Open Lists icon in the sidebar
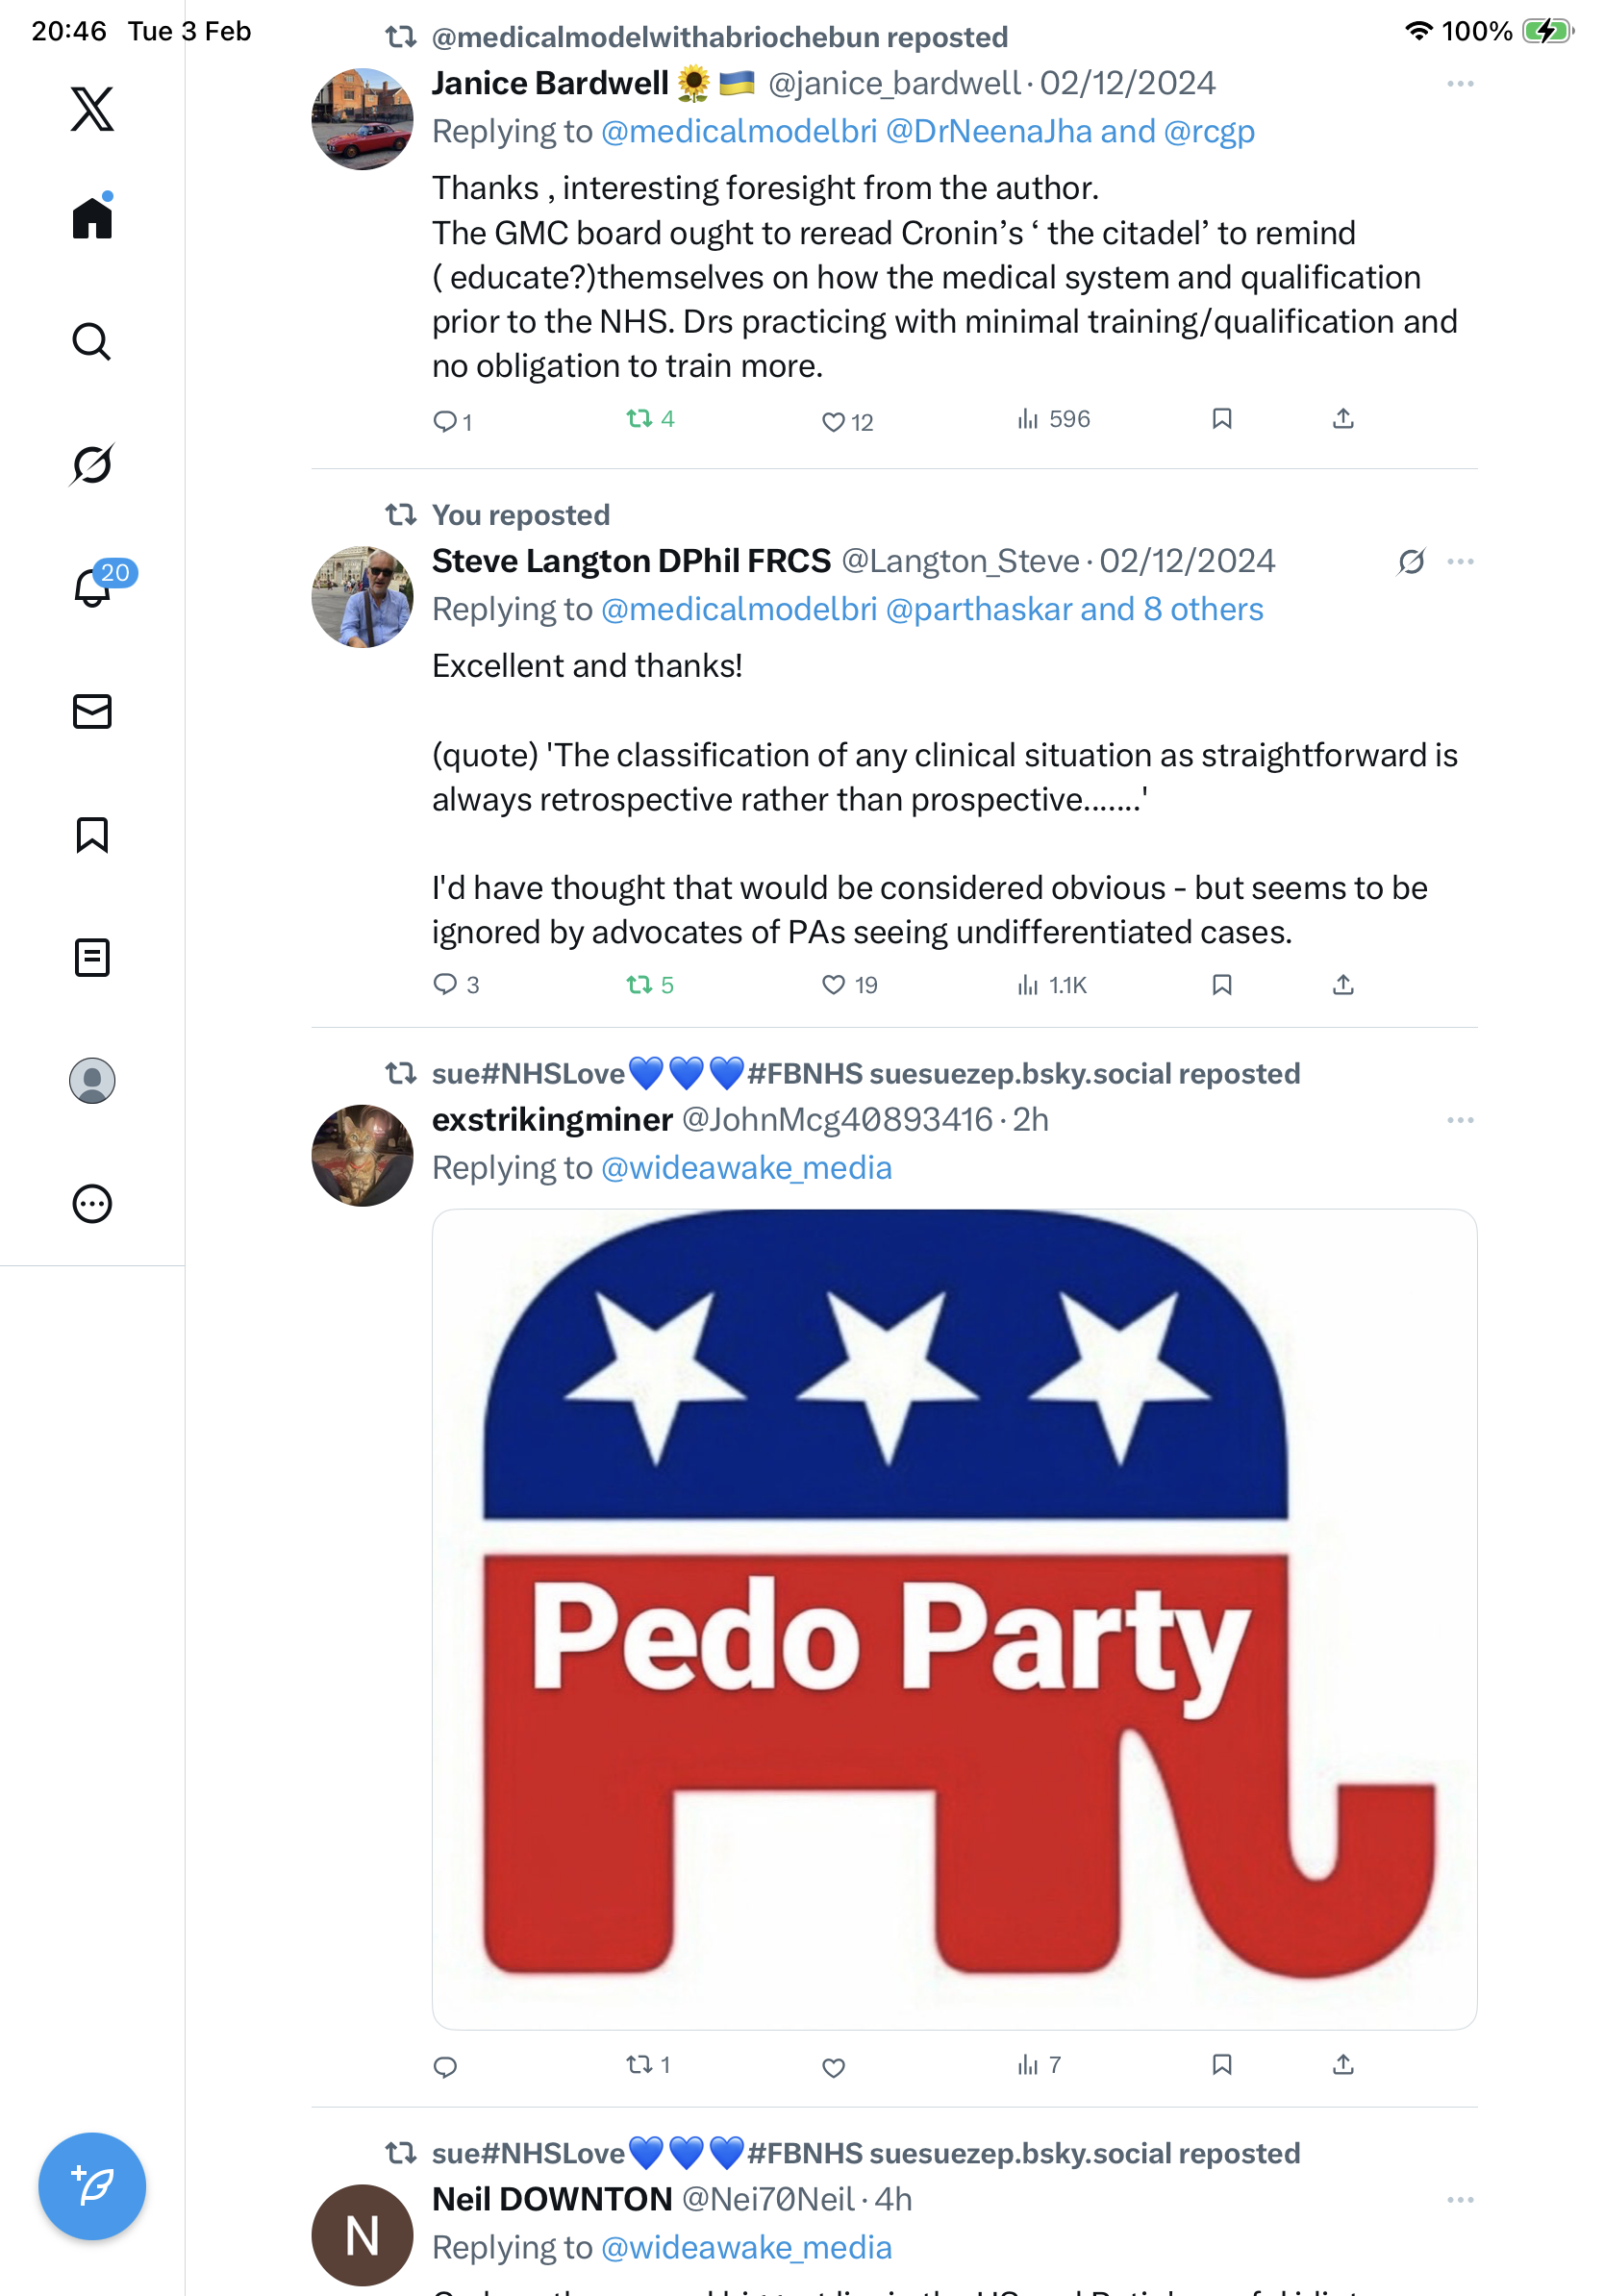This screenshot has height=2296, width=1604. tap(92, 957)
